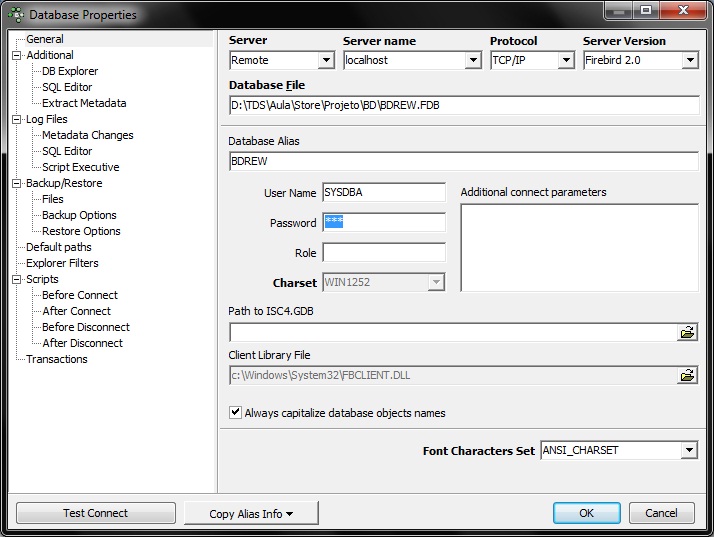Click browse folder icon for ISC4.GDB path
714x537 pixels.
687,332
